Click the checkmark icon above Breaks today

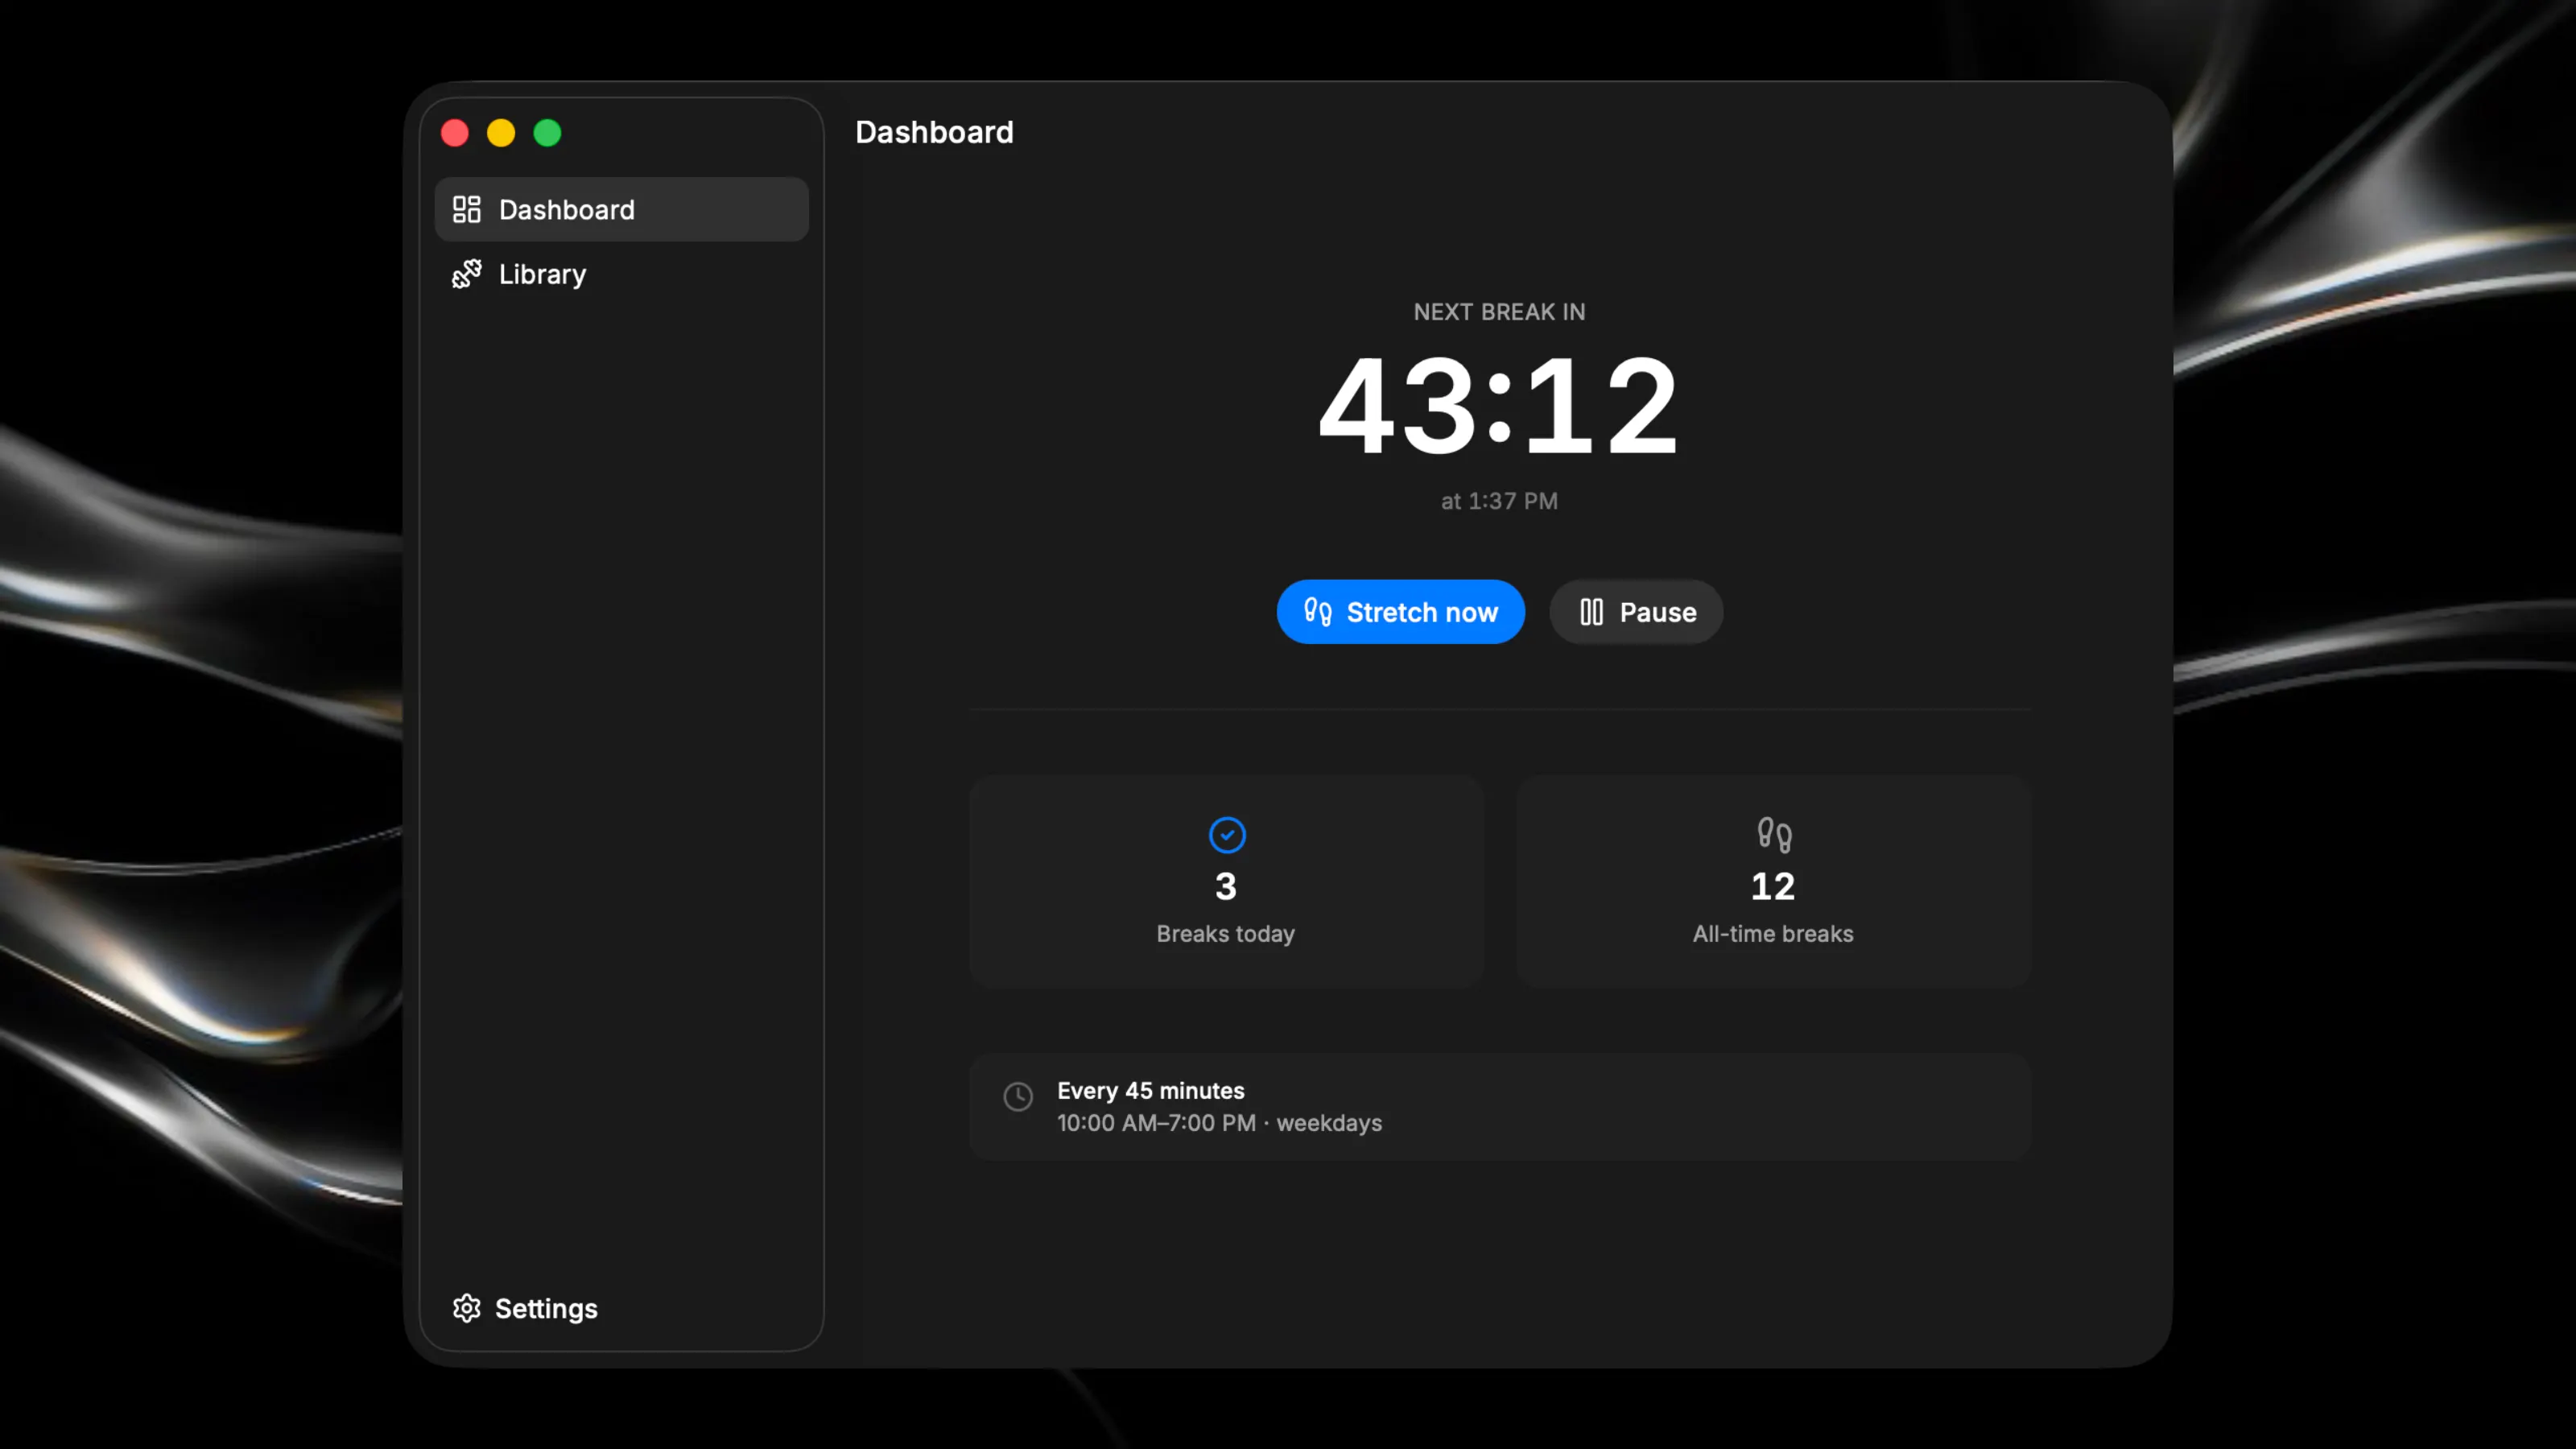tap(1227, 835)
